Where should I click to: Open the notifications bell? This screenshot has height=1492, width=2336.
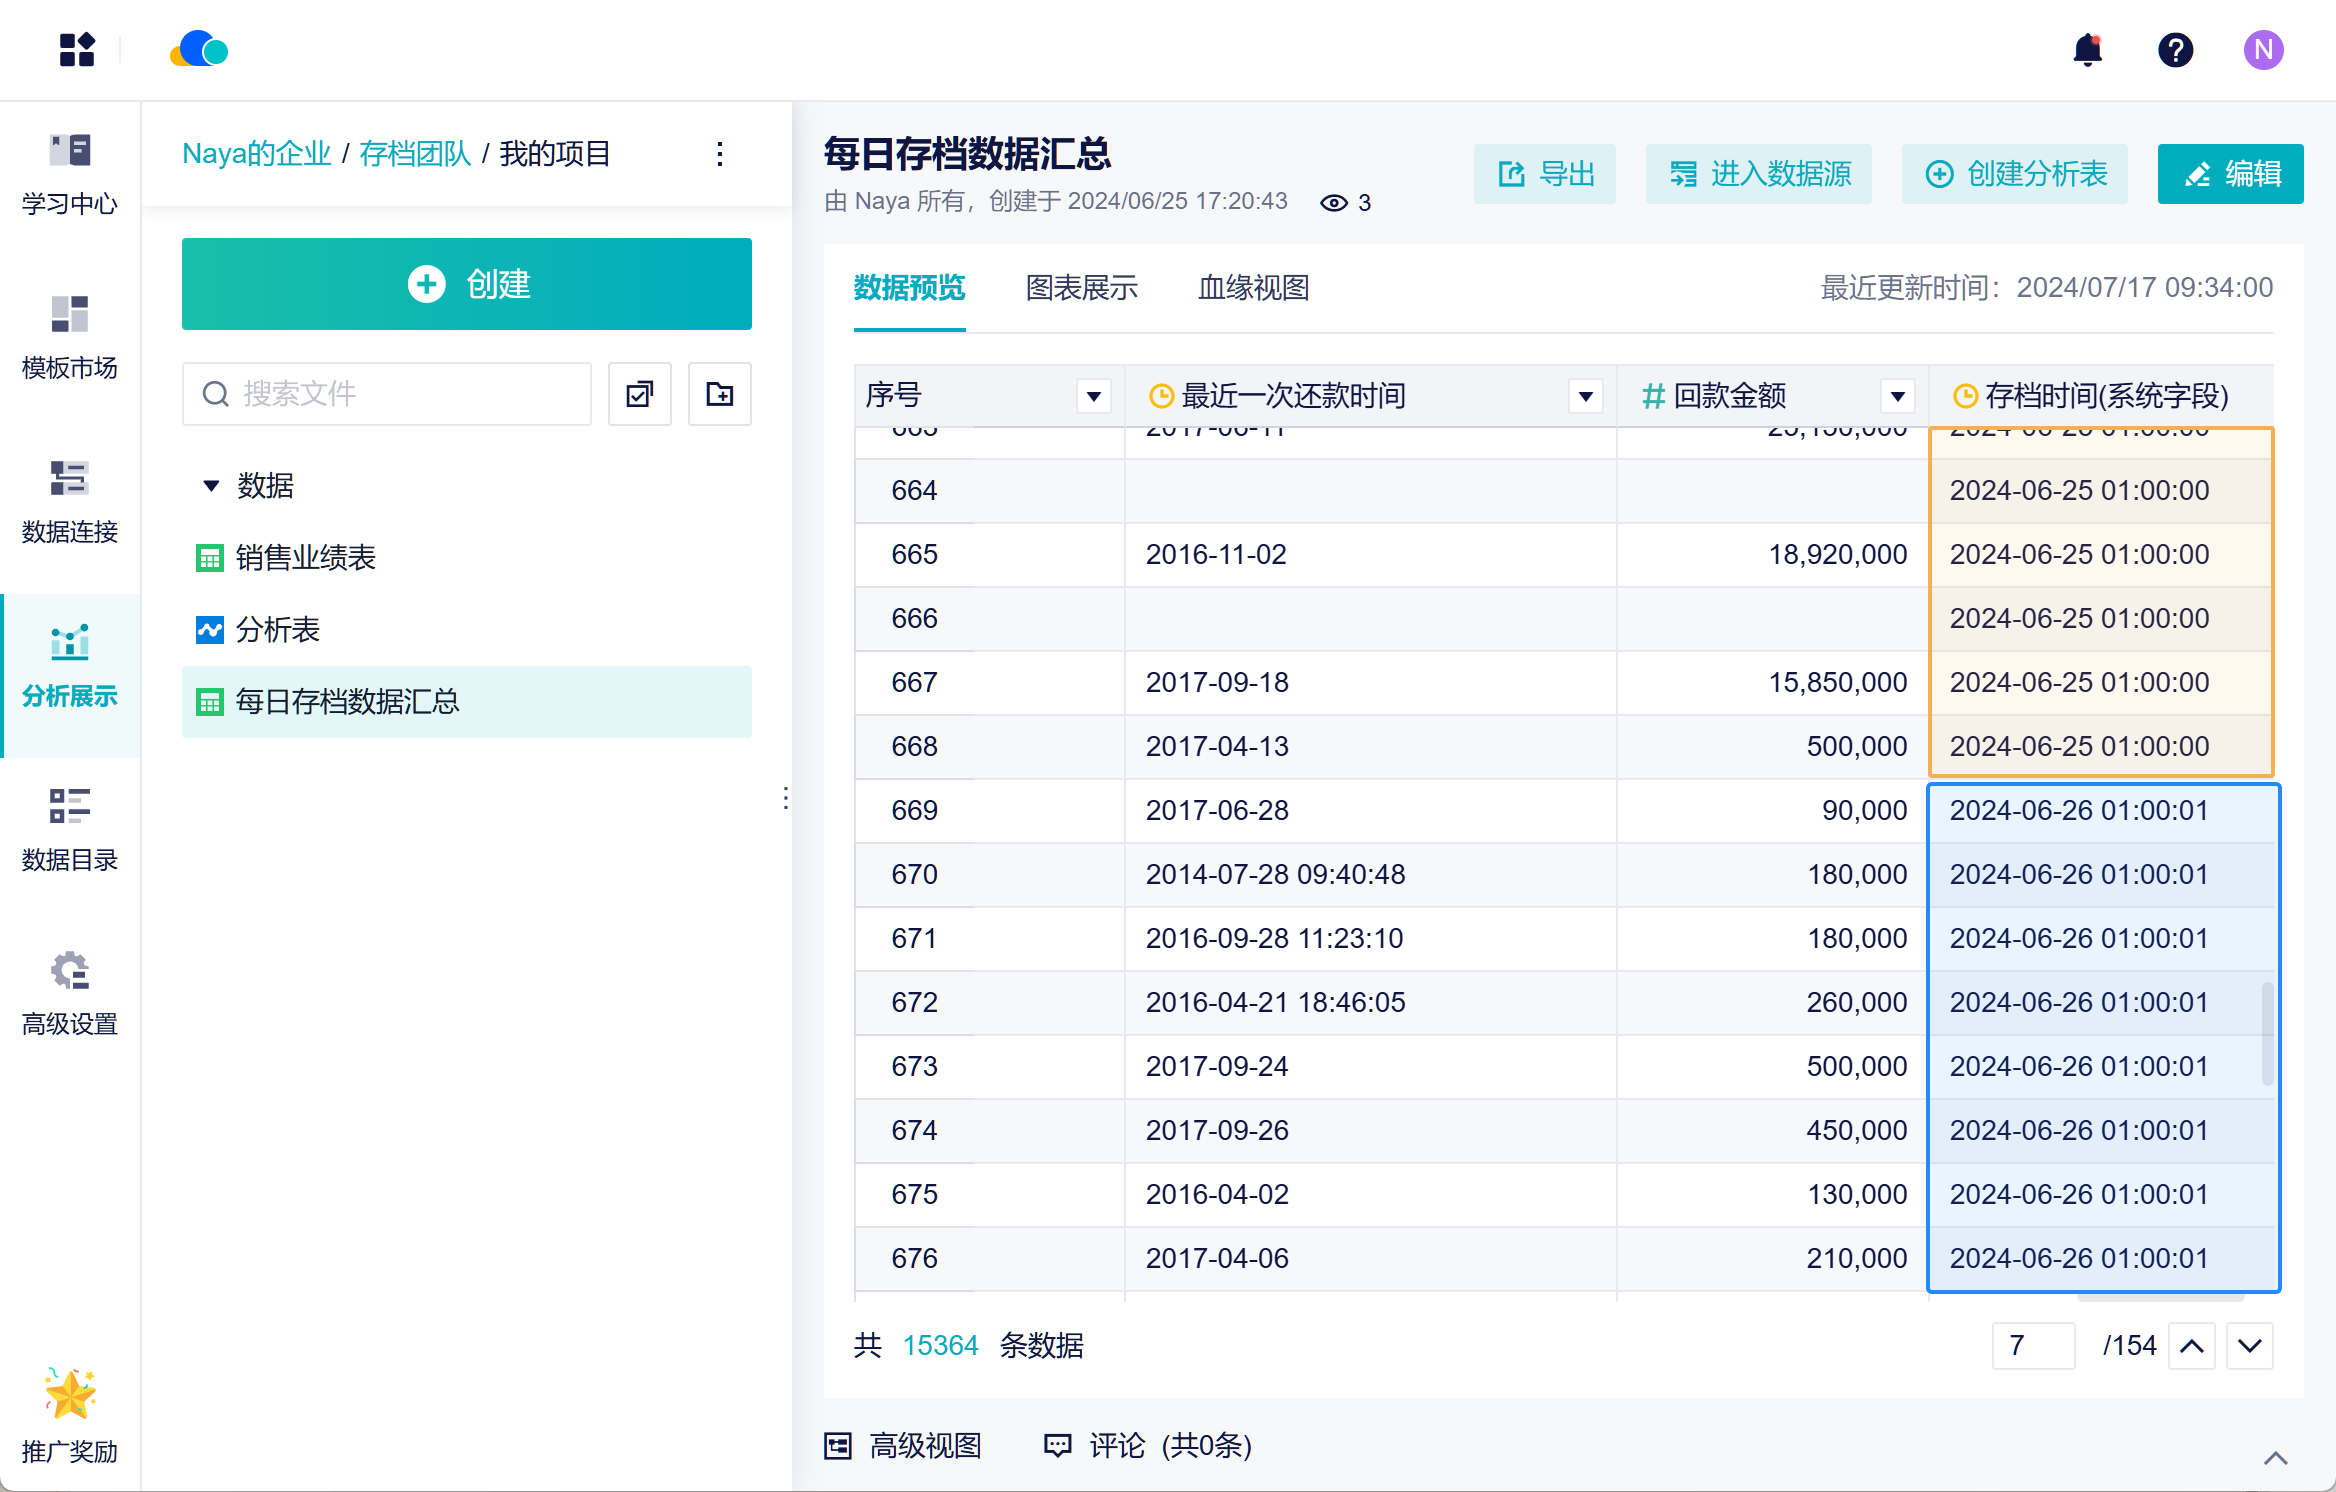(x=2087, y=50)
